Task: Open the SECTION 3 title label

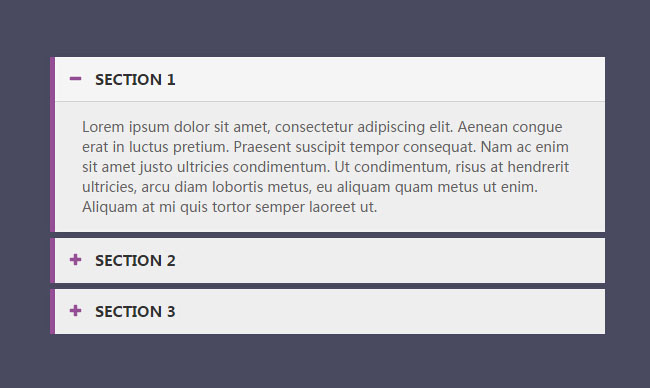Action: pyautogui.click(x=135, y=312)
